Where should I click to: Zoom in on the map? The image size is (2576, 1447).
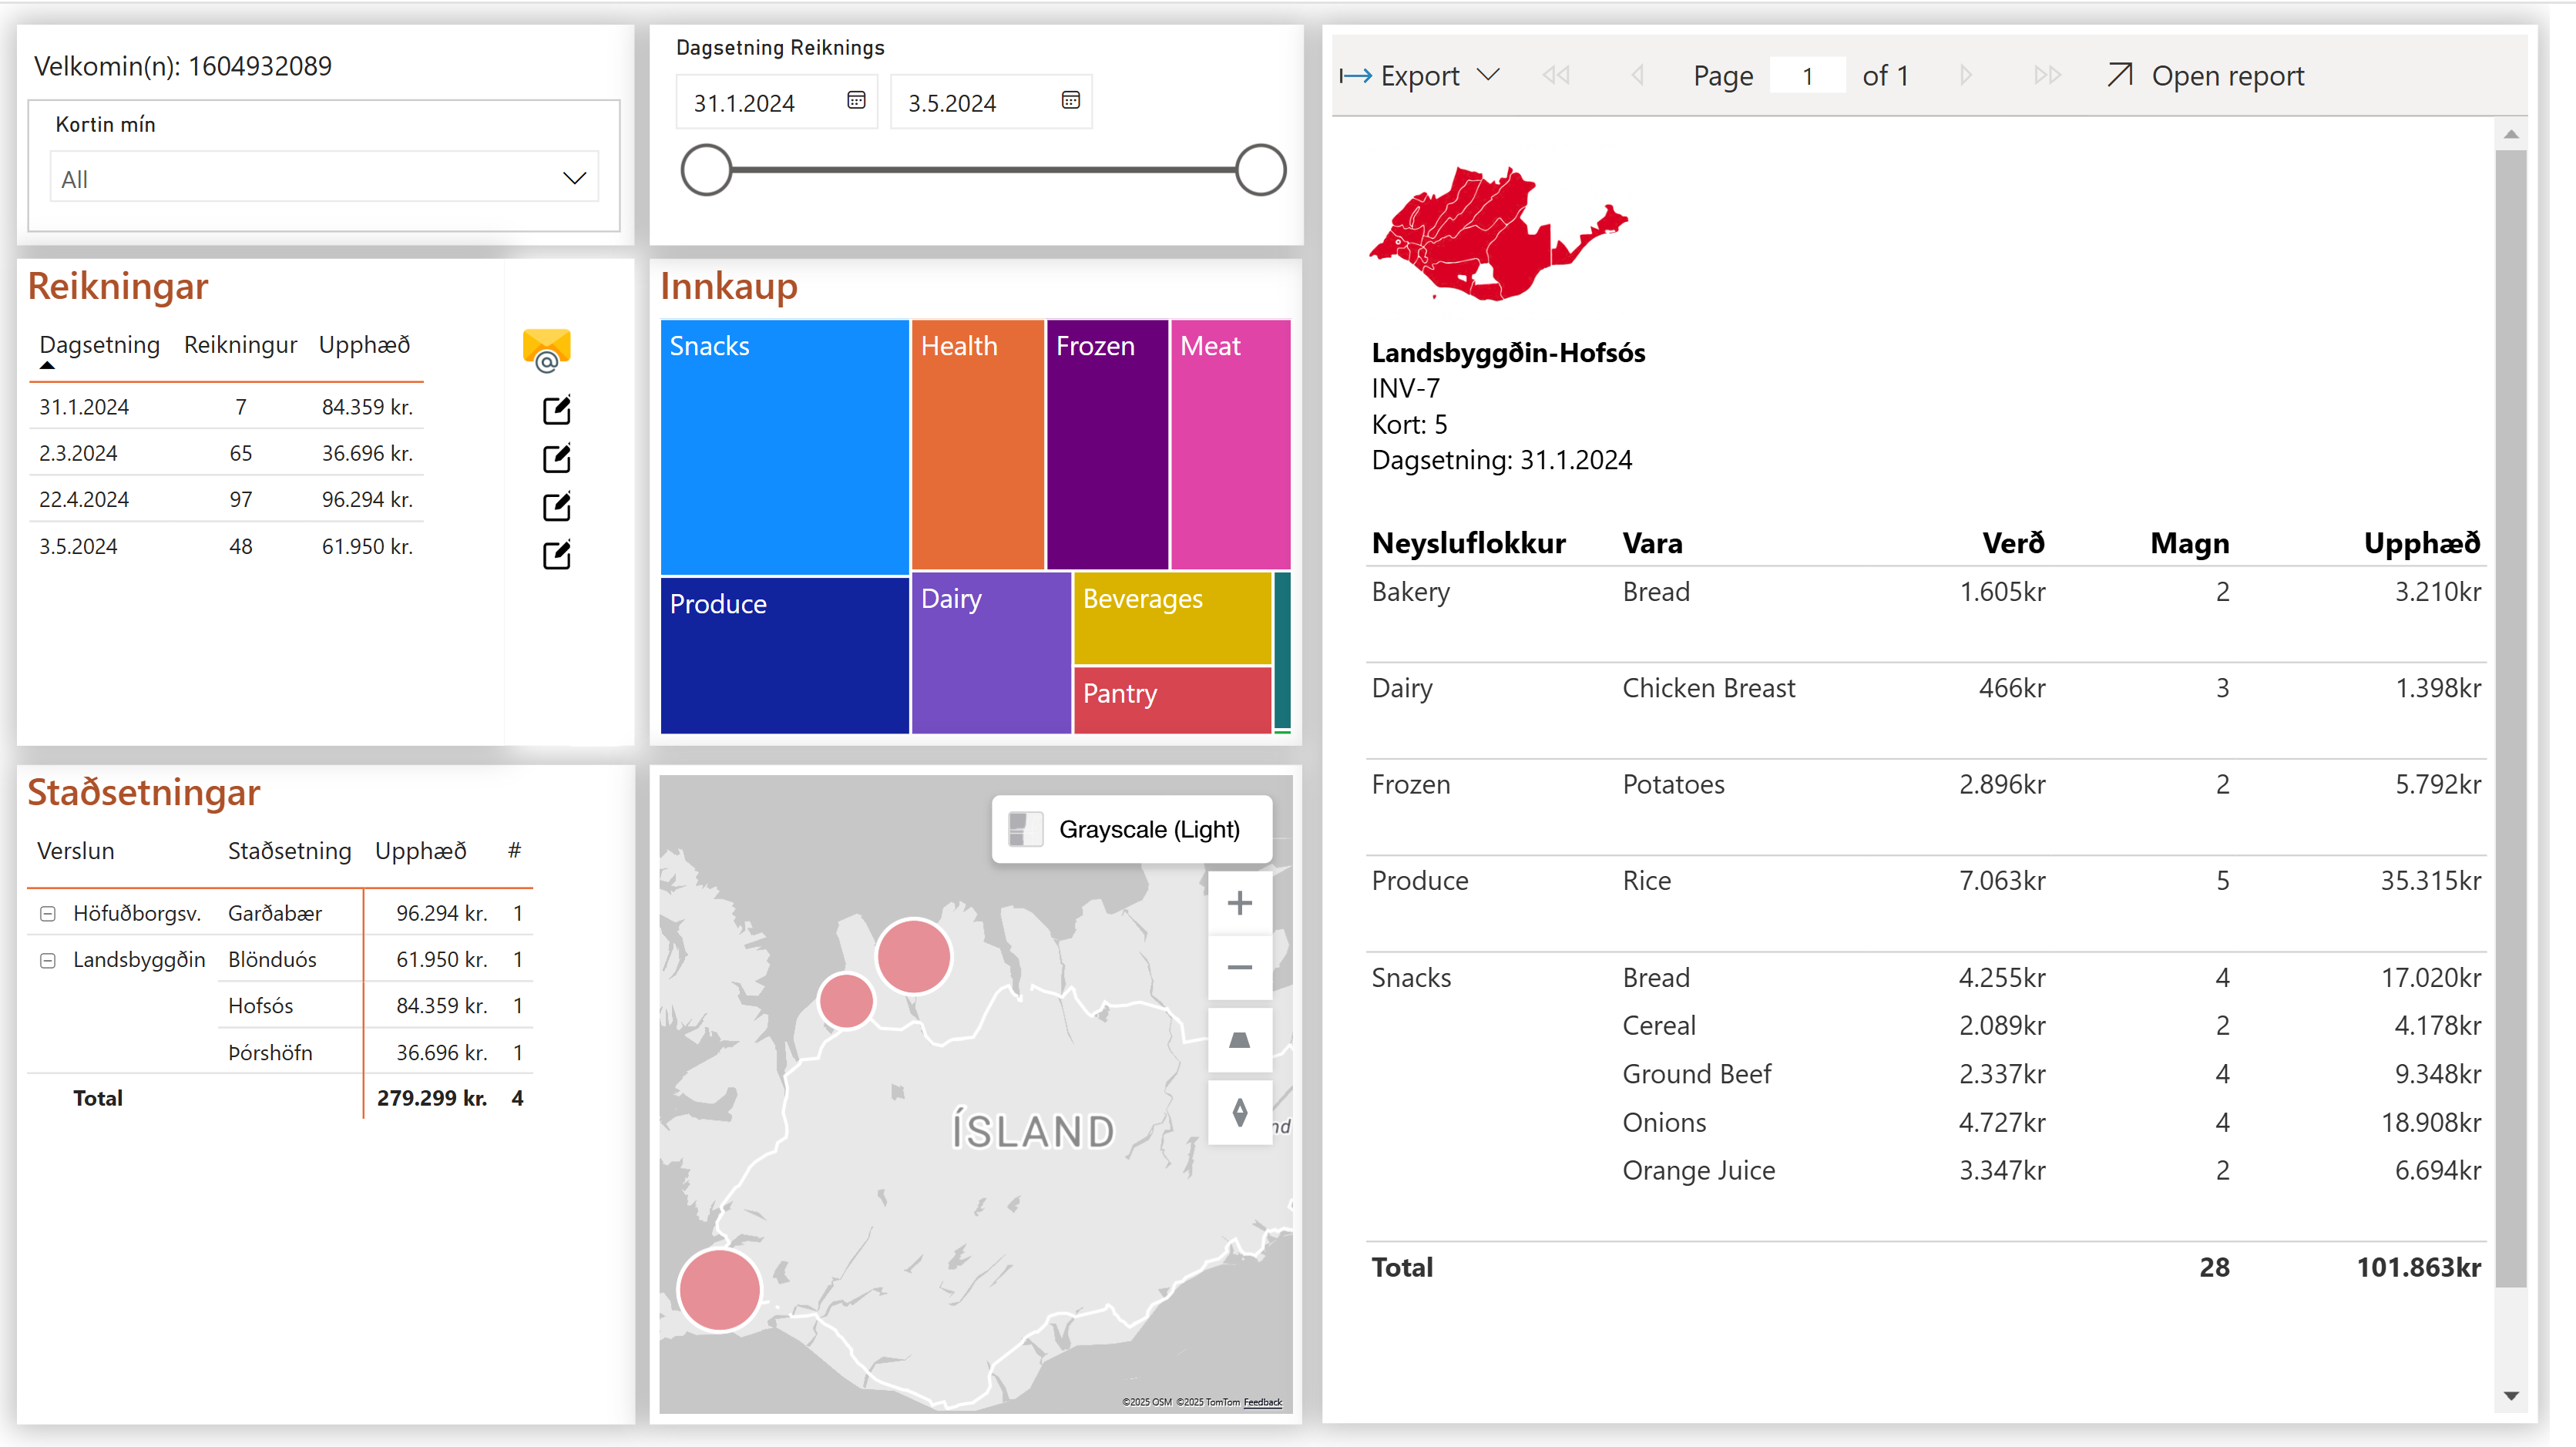1239,903
